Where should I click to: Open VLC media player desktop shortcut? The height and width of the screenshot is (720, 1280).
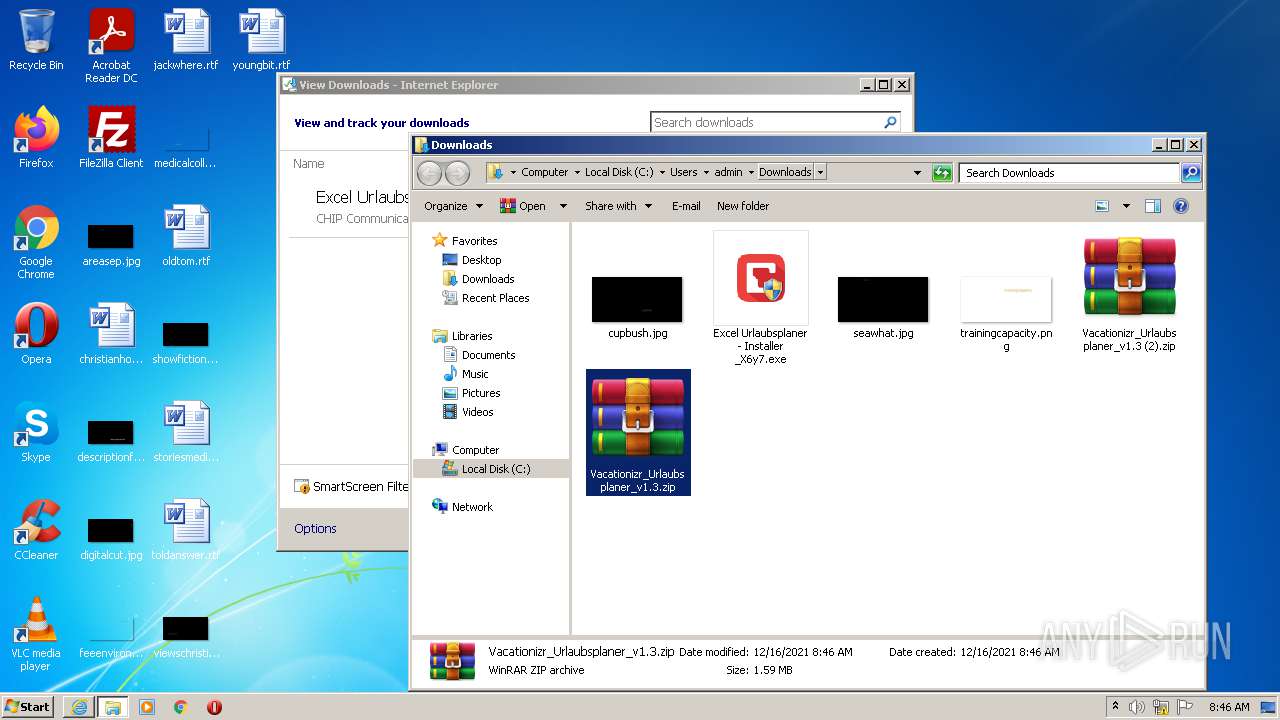[36, 634]
